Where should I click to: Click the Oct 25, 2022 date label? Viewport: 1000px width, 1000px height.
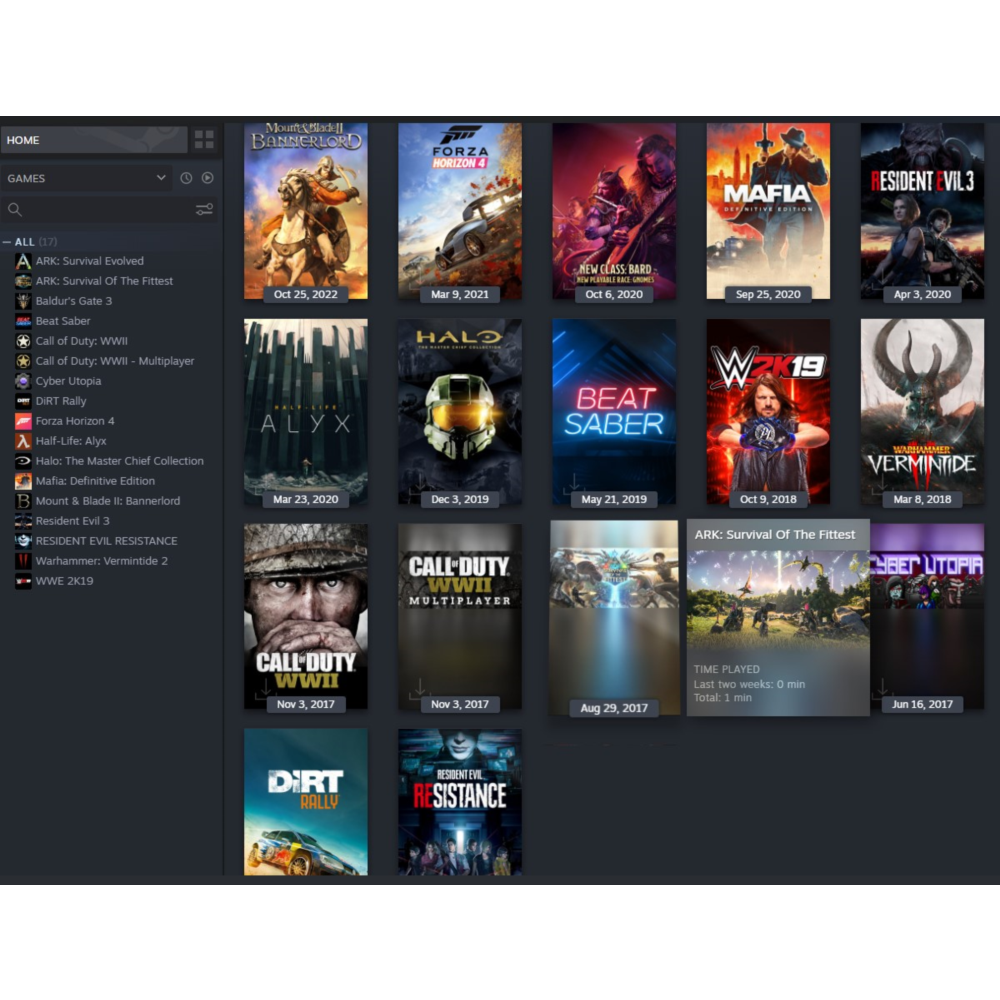coord(305,294)
